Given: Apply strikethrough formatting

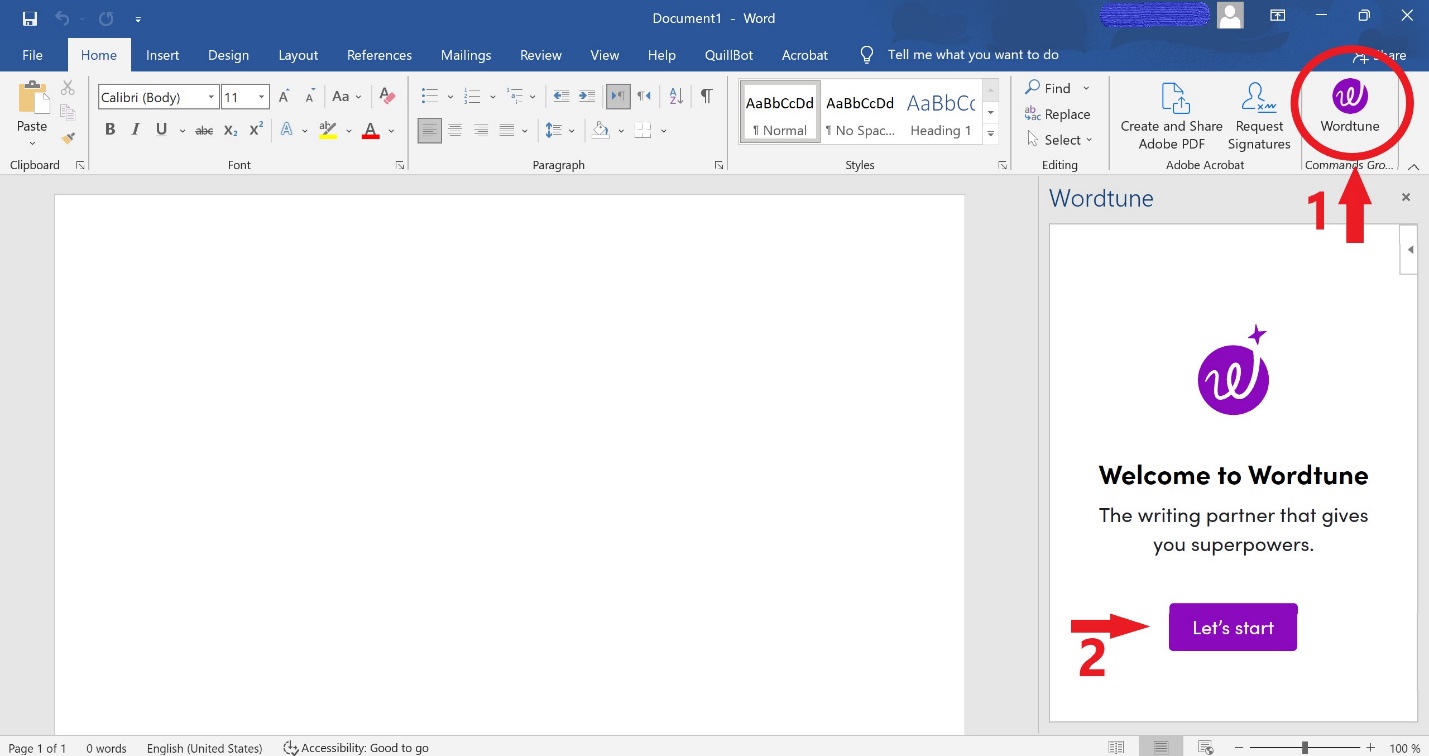Looking at the screenshot, I should 204,130.
